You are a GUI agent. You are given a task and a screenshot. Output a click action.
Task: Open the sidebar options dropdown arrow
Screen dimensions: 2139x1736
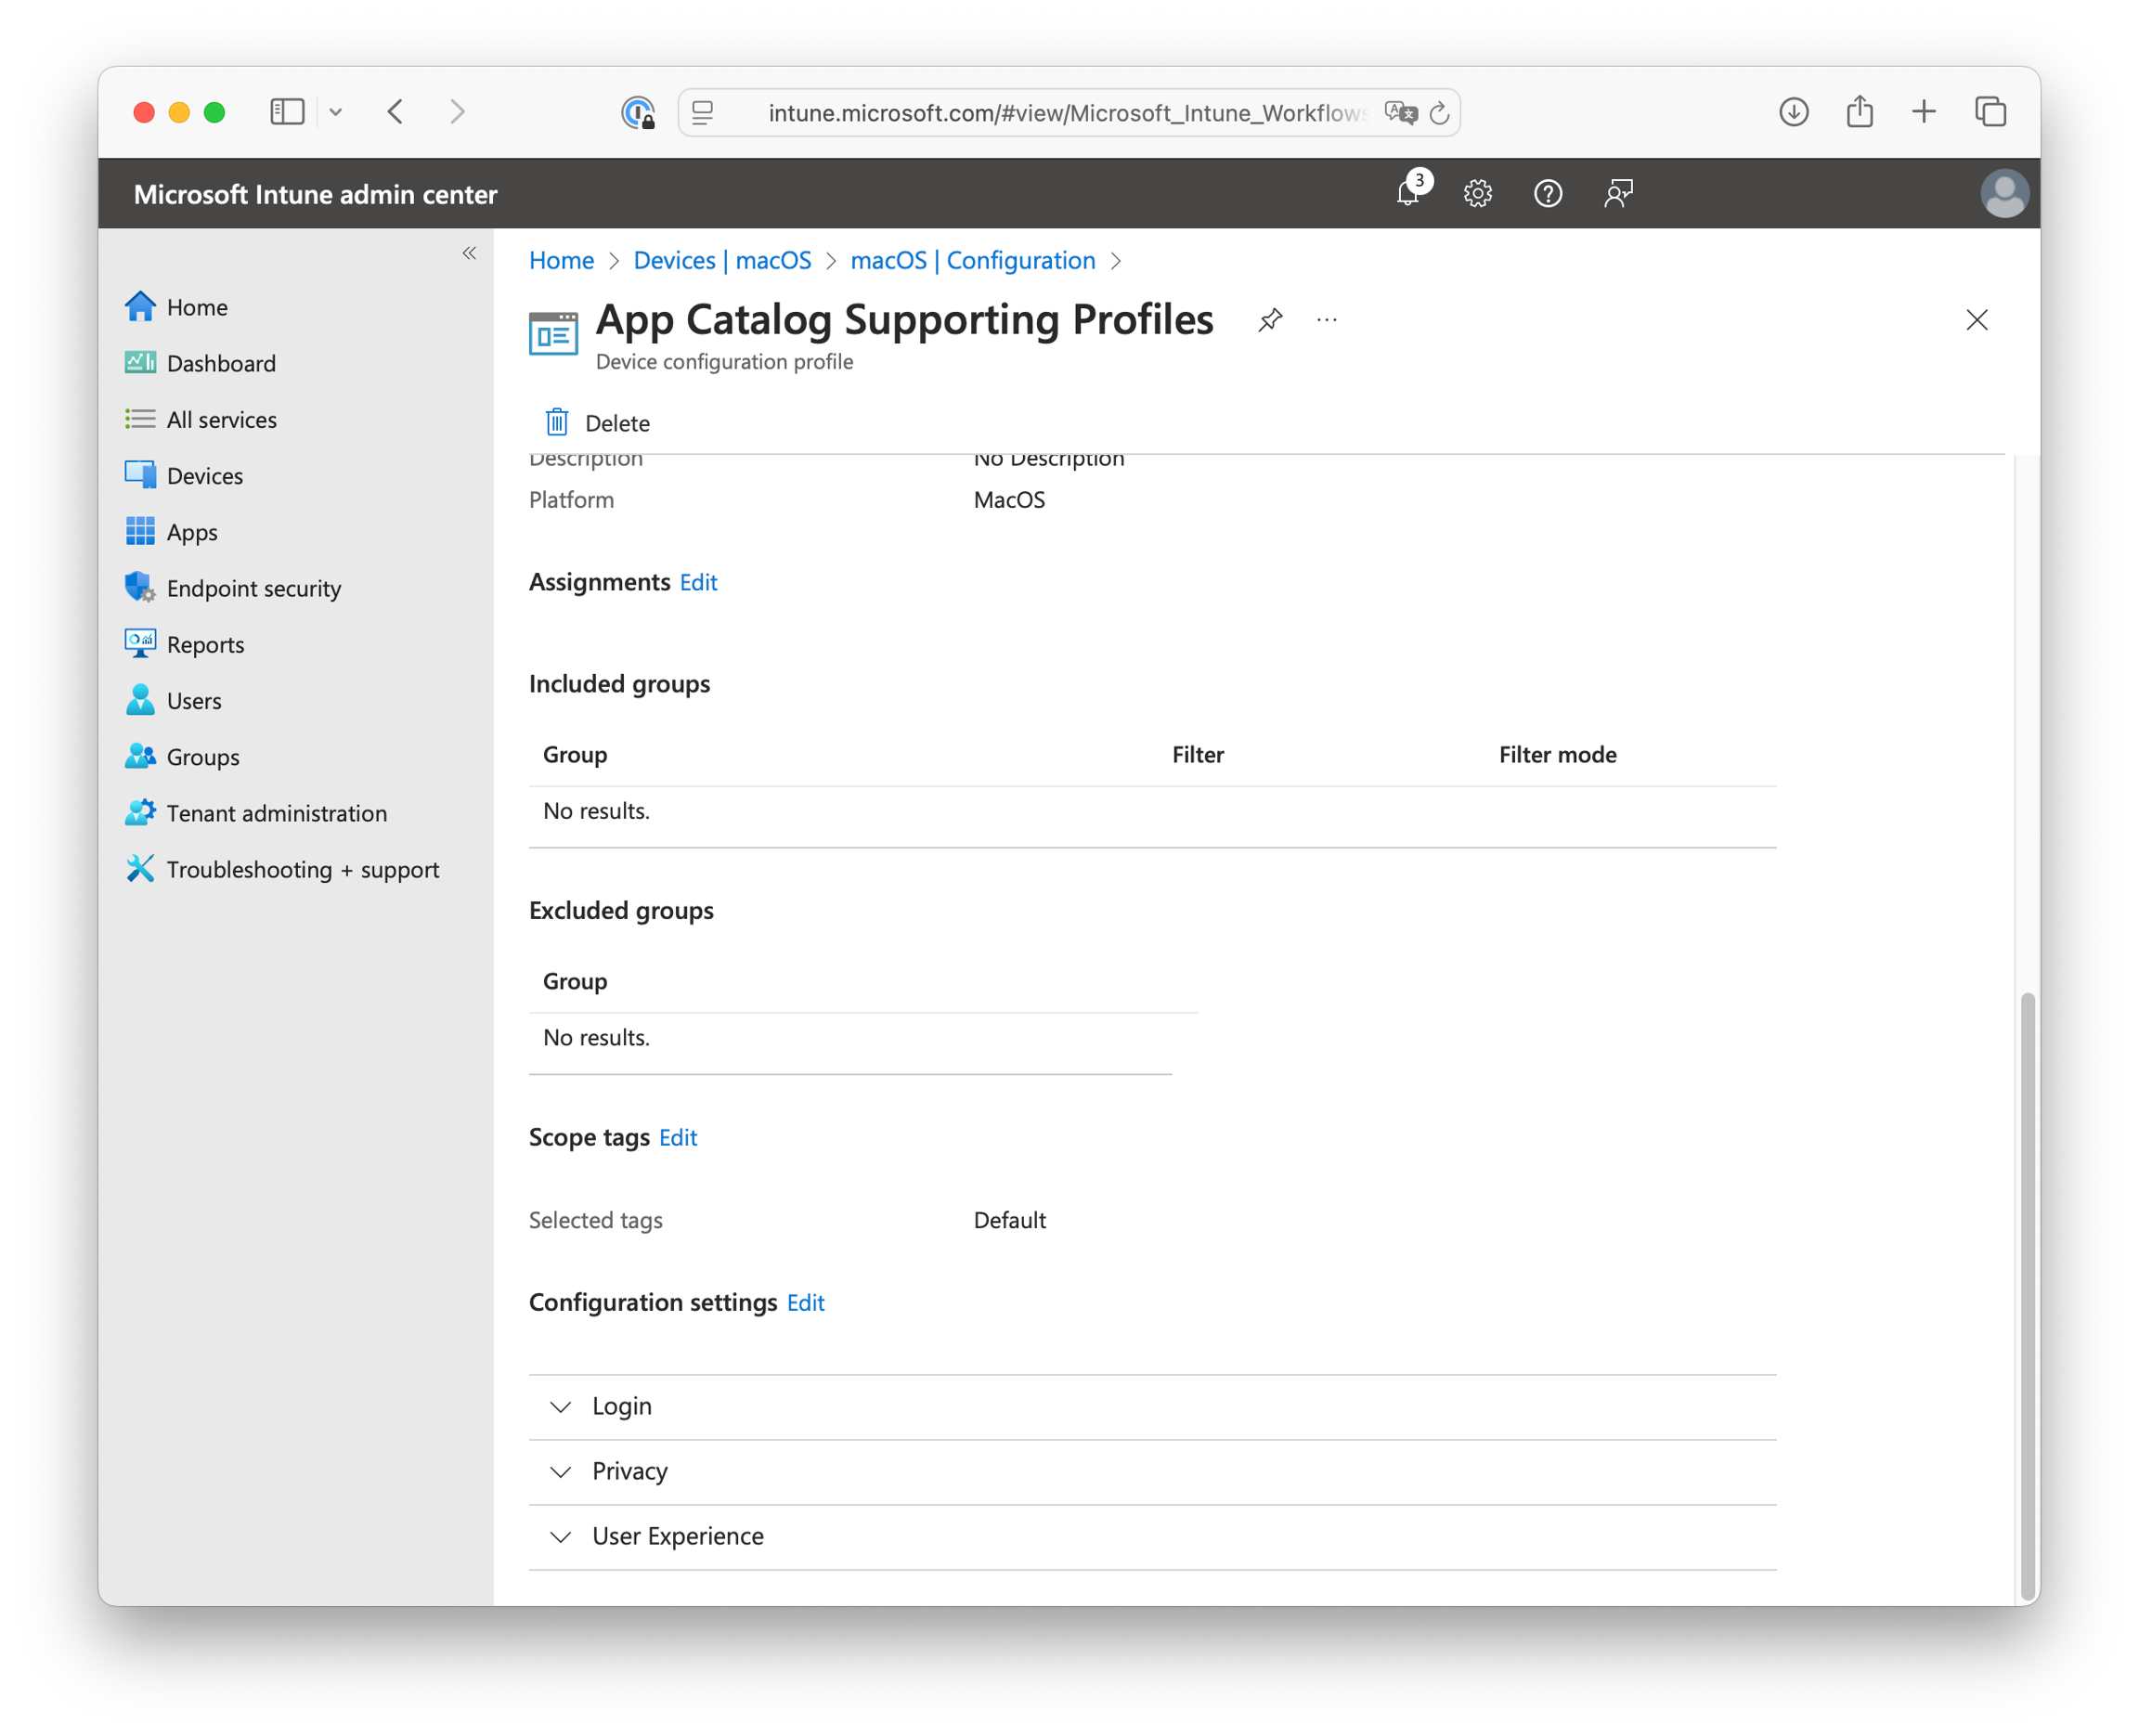pyautogui.click(x=336, y=112)
